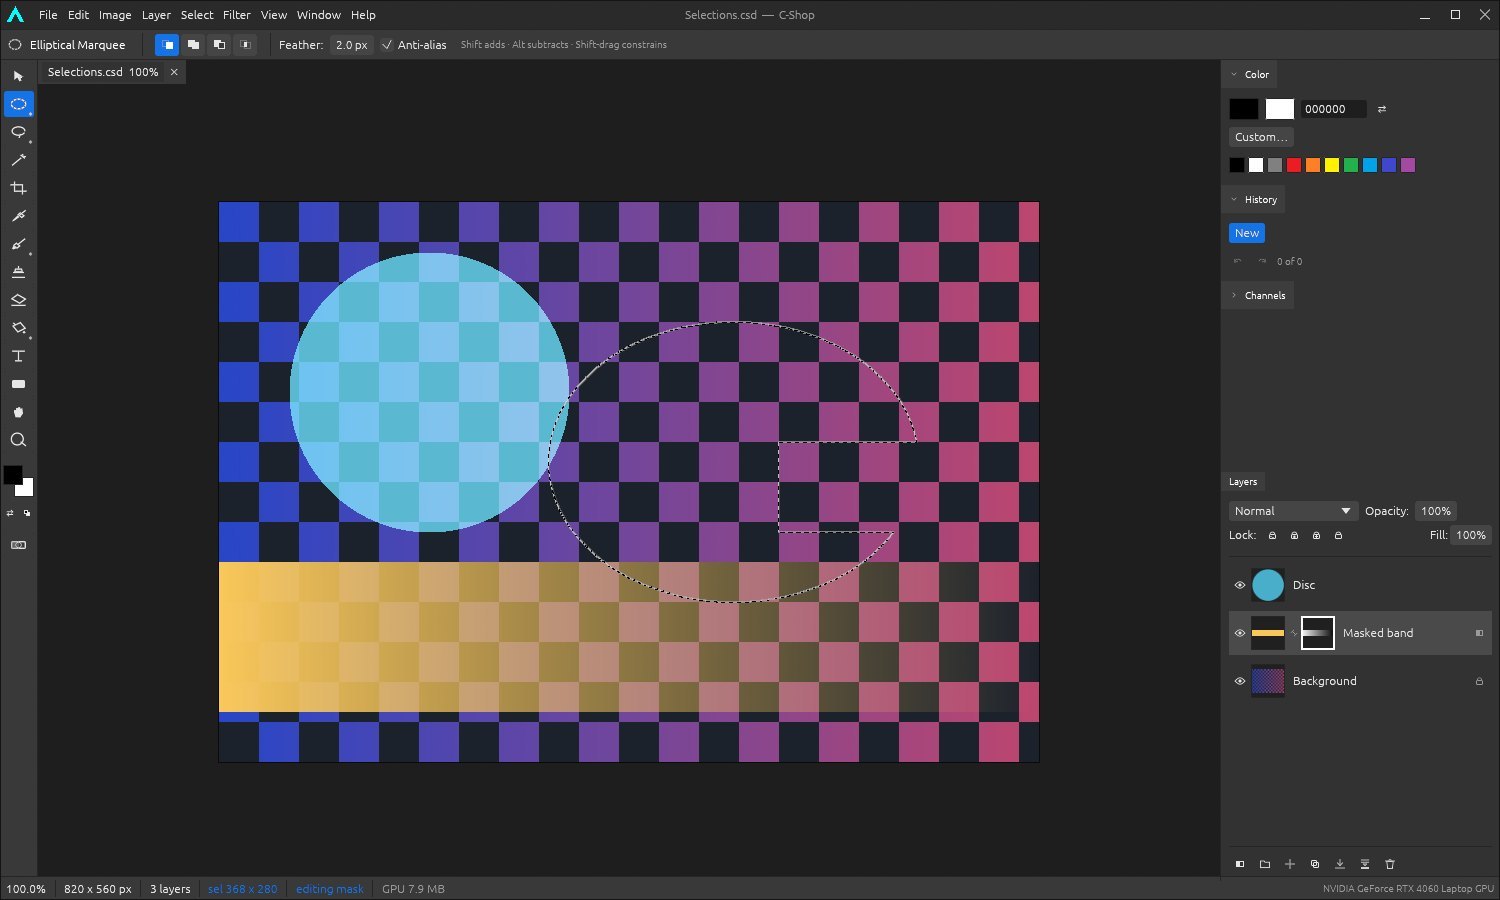Screen dimensions: 1500x900
Task: Click the Custom… color button
Action: pos(1261,137)
